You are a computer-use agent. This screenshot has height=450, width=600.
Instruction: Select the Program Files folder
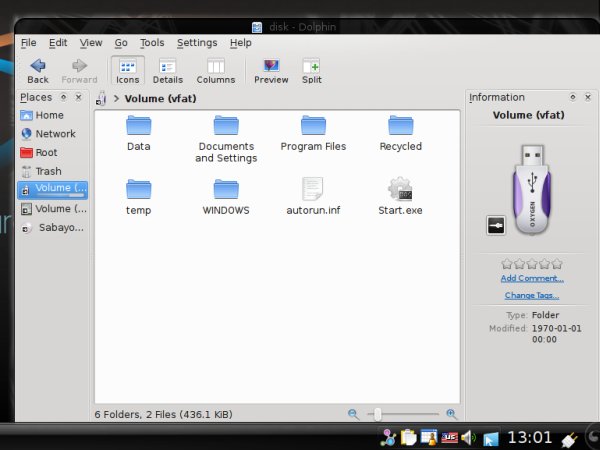[313, 133]
